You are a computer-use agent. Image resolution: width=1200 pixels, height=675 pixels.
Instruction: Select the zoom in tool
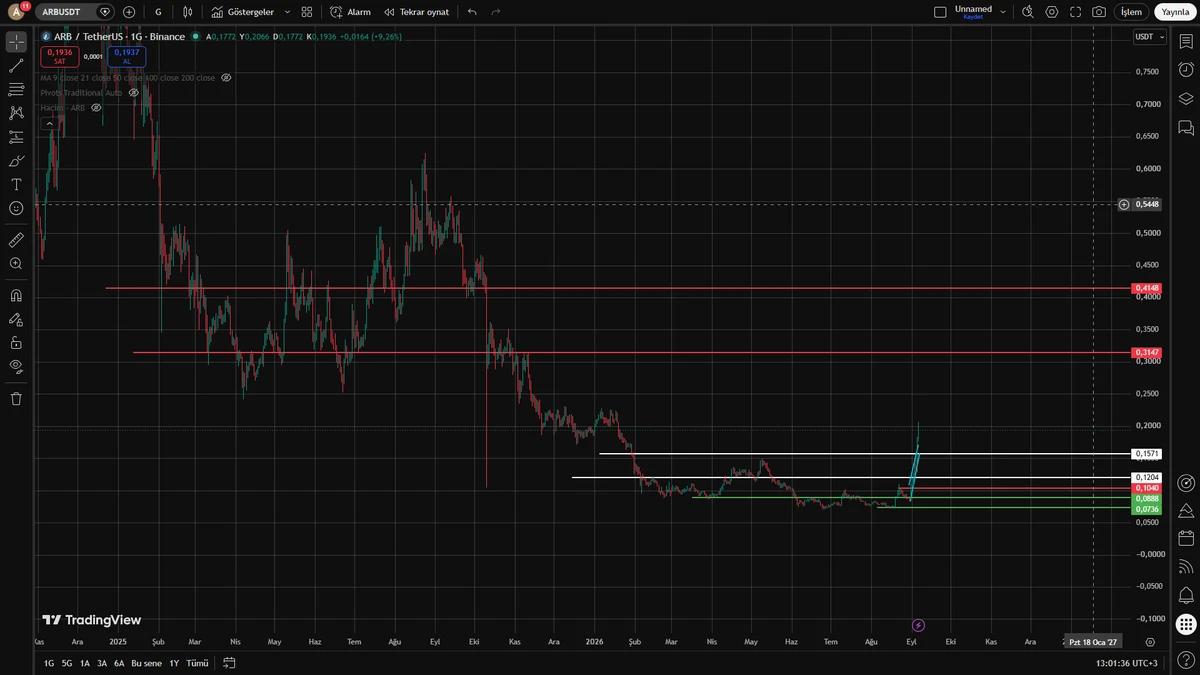click(16, 264)
